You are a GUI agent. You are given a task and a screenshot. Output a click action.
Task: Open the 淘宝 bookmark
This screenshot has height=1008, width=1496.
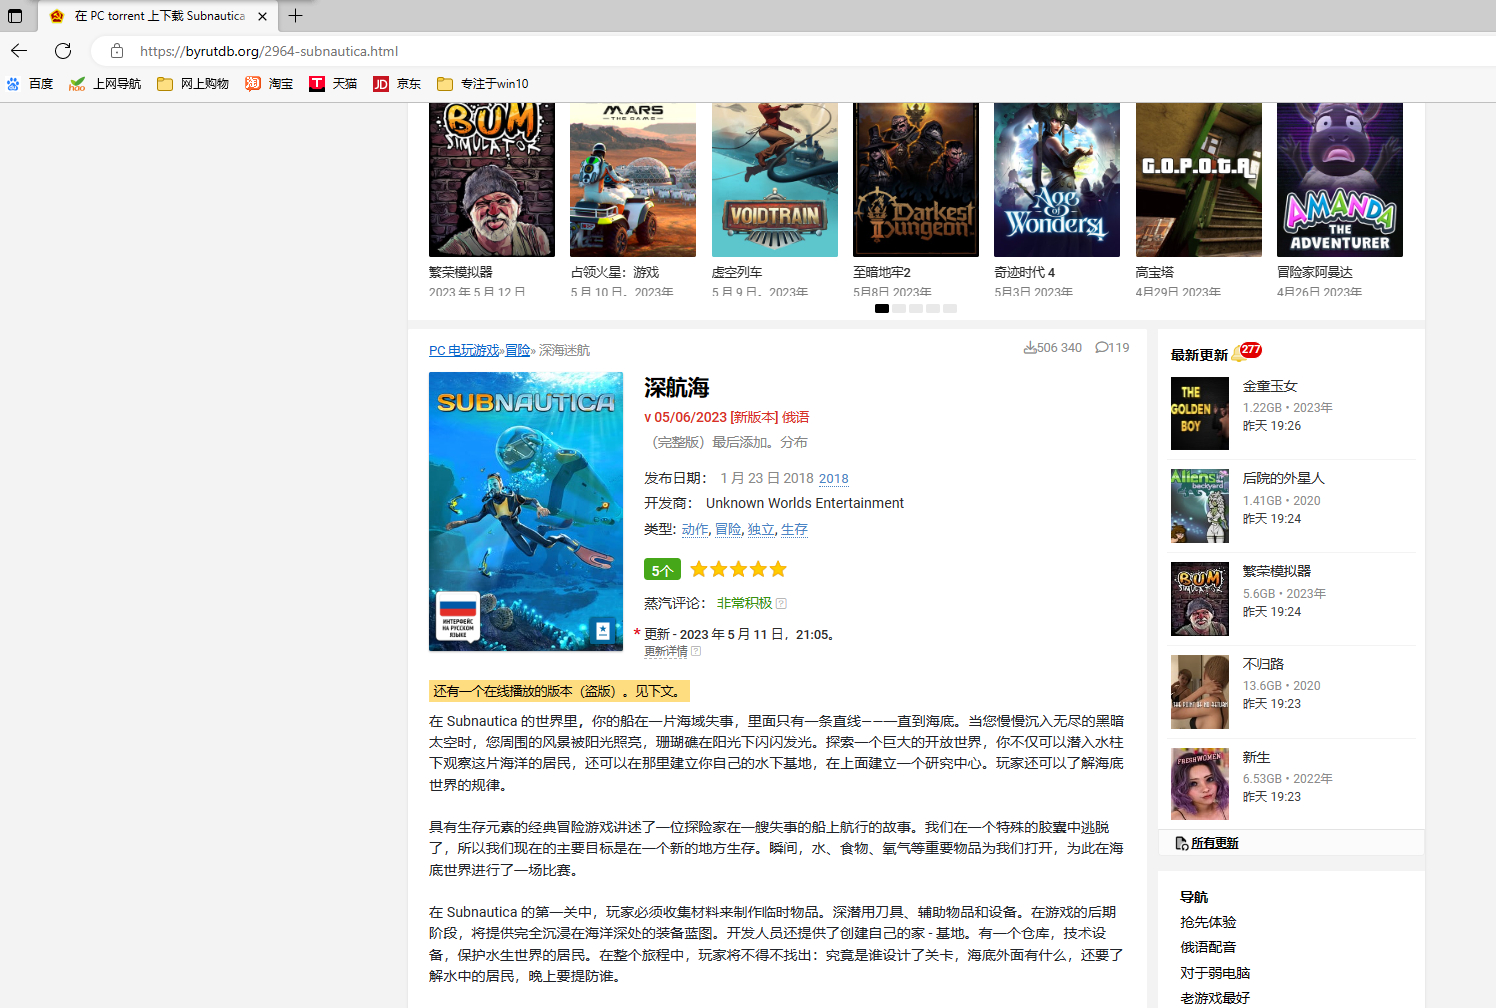point(269,84)
